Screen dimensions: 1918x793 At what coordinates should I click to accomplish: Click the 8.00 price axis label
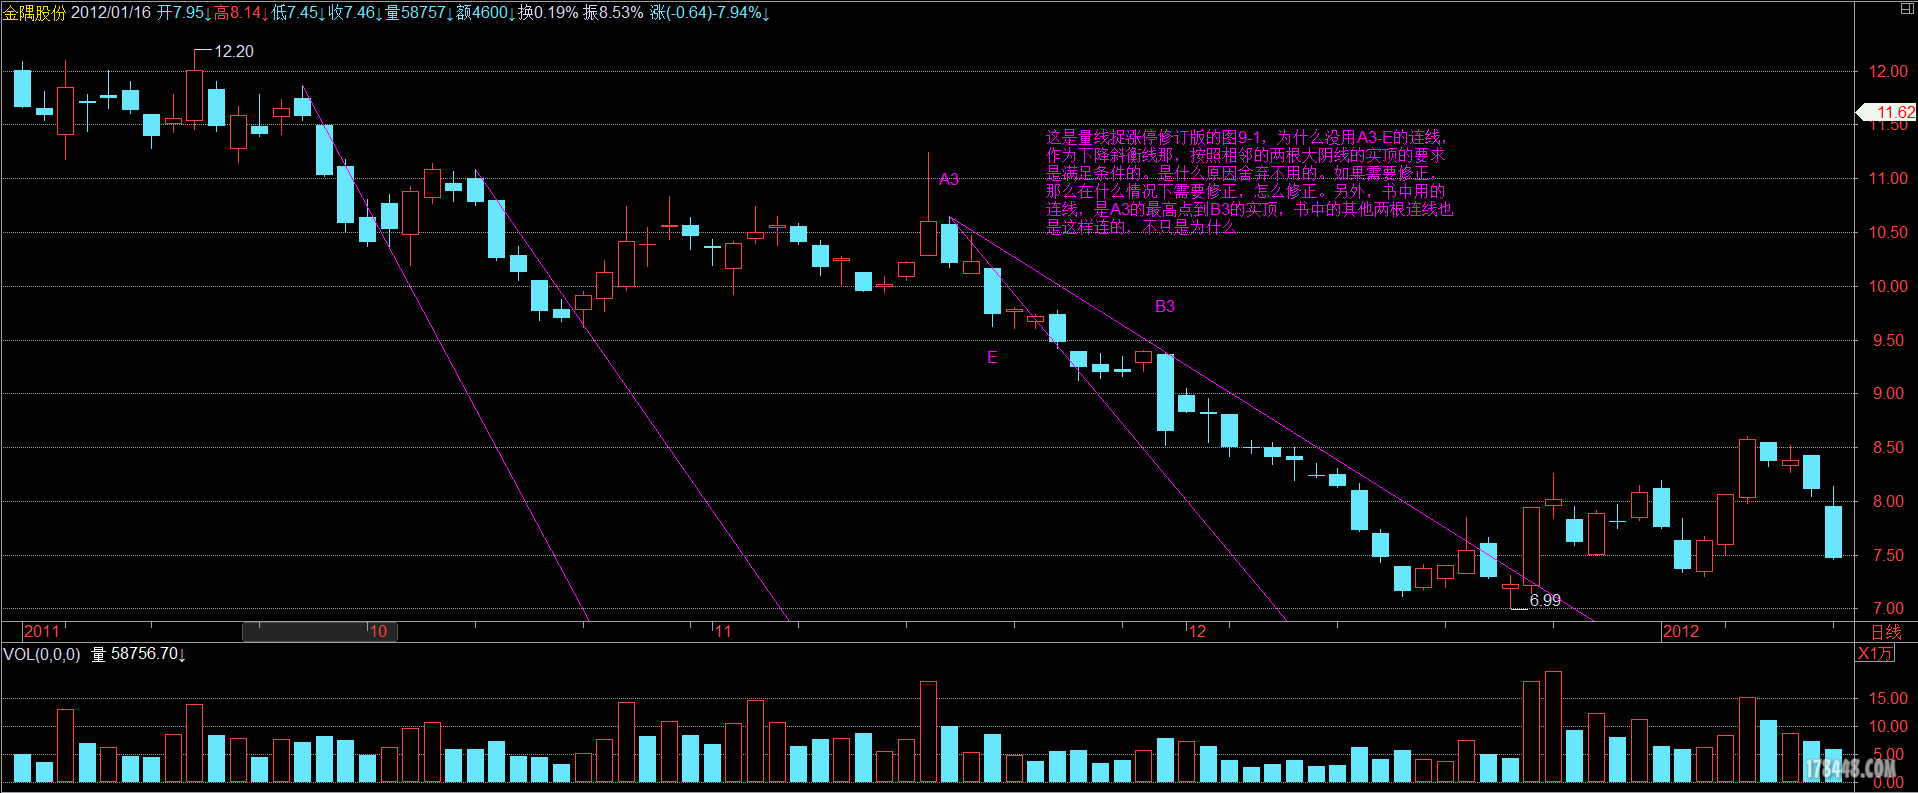(1889, 501)
